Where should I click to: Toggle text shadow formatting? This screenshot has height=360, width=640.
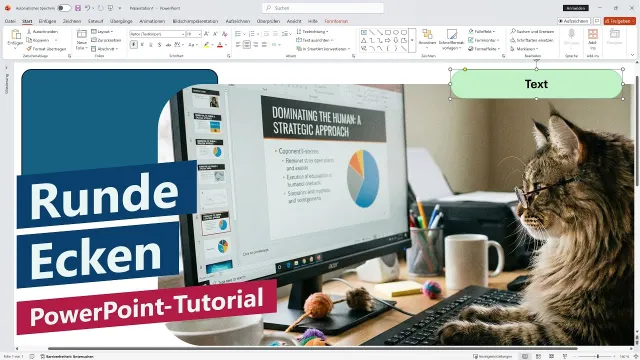tap(159, 44)
